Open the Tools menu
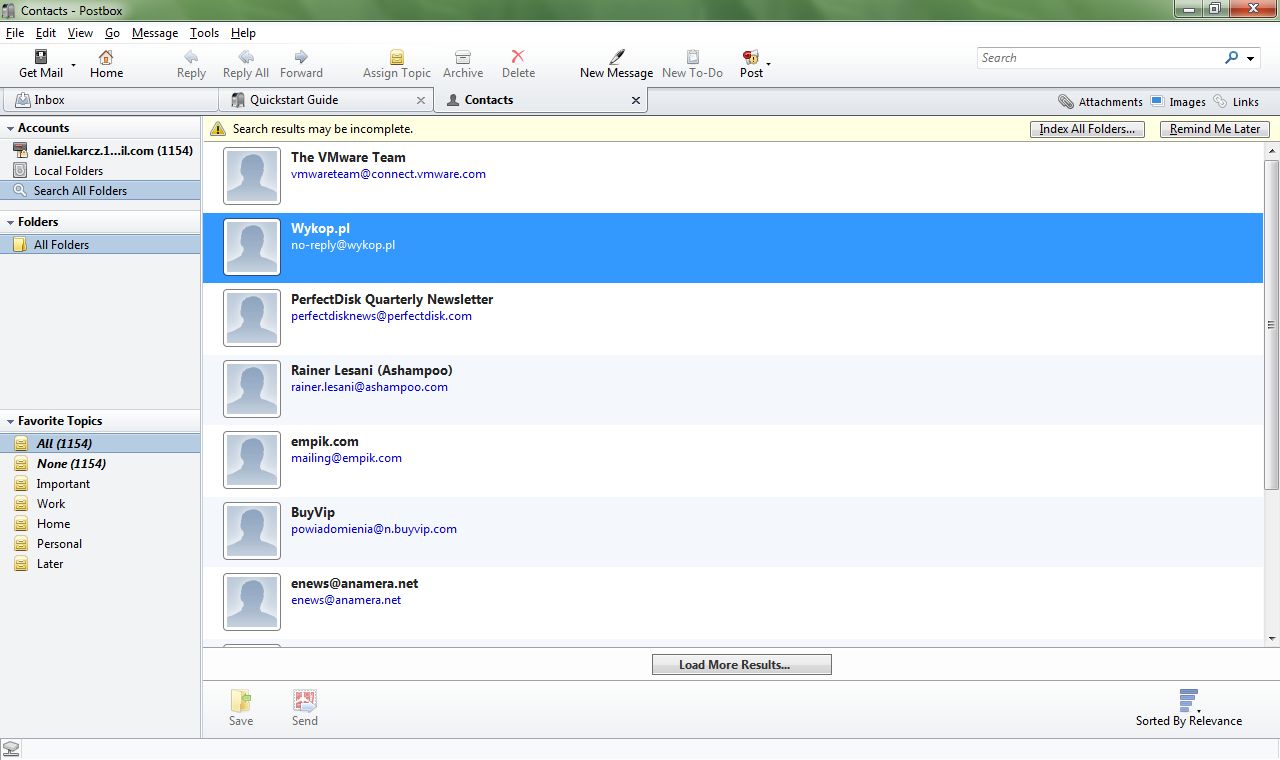 tap(204, 33)
